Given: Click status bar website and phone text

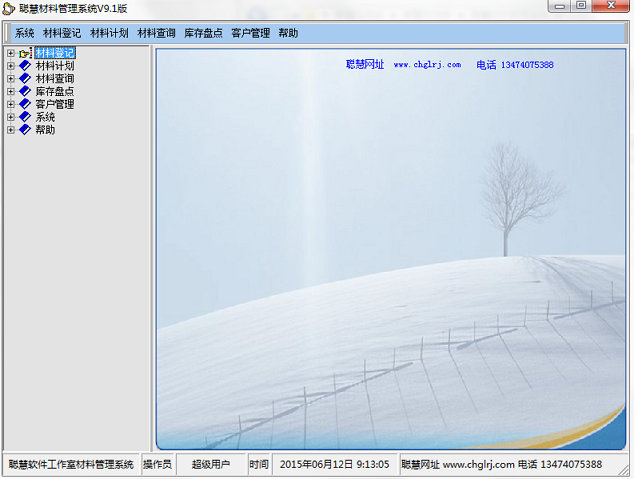Looking at the screenshot, I should pos(501,464).
